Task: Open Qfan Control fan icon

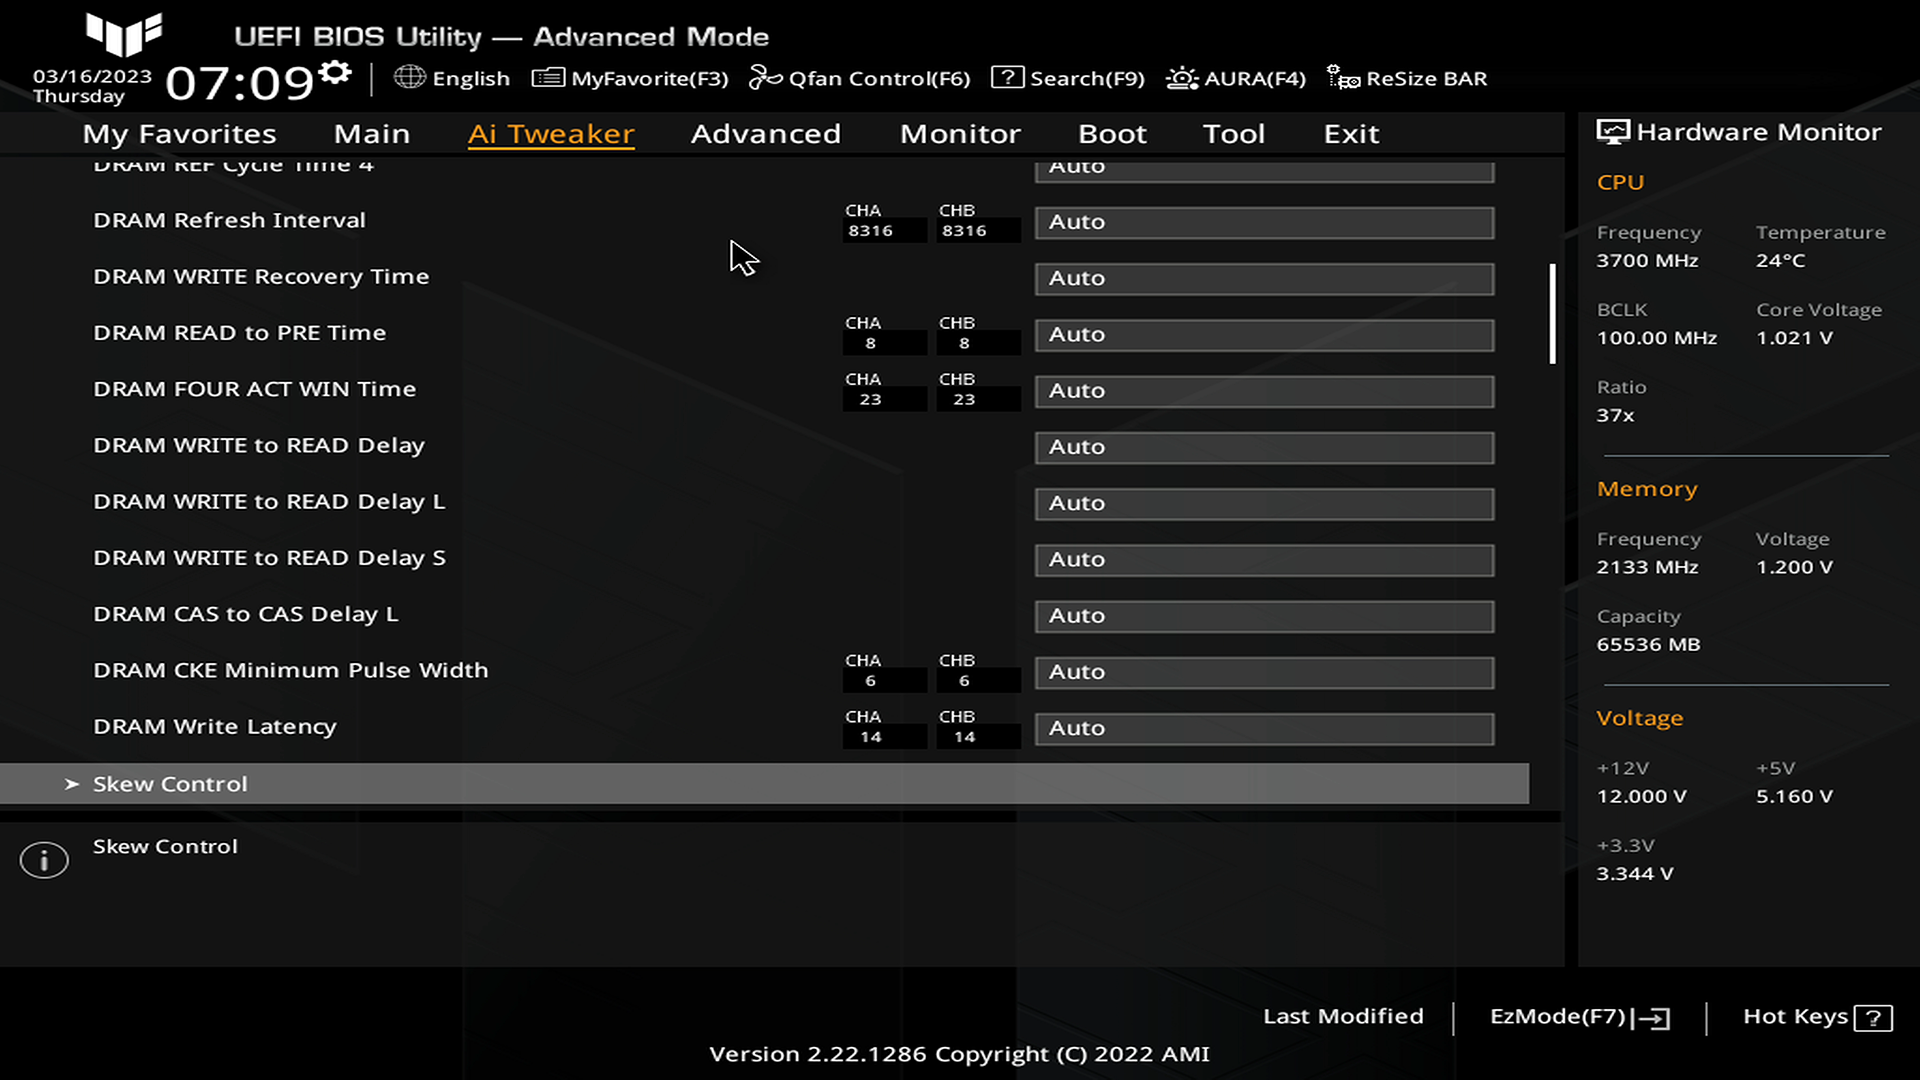Action: 765,77
